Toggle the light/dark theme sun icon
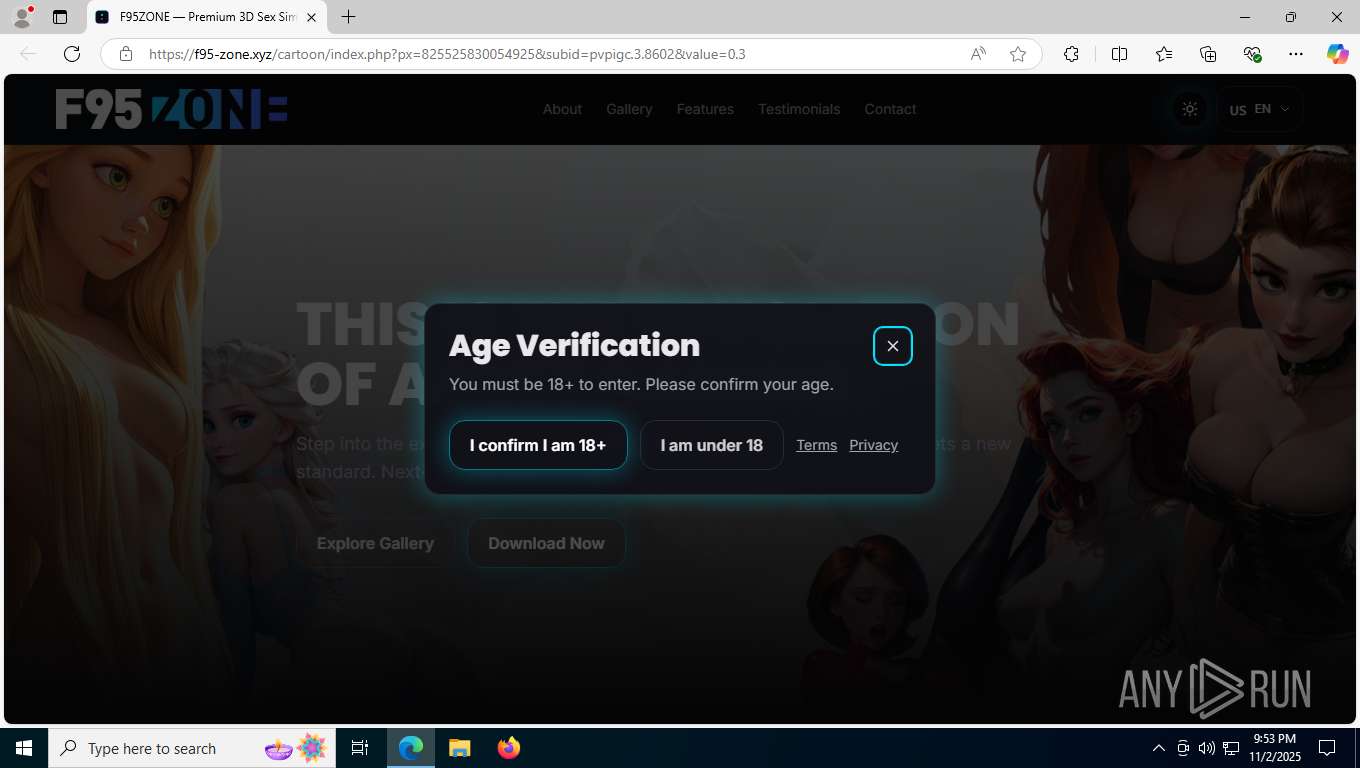 [1189, 109]
